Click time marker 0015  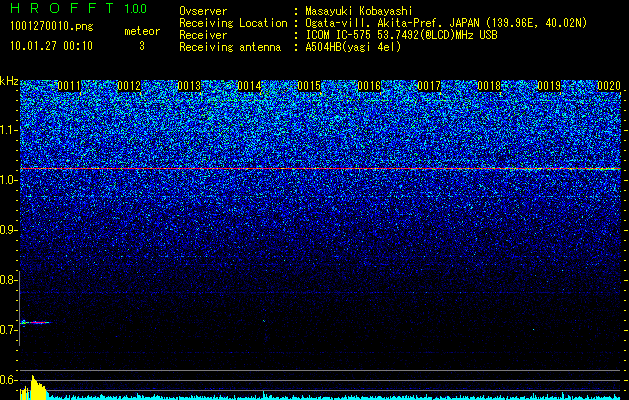(x=309, y=86)
